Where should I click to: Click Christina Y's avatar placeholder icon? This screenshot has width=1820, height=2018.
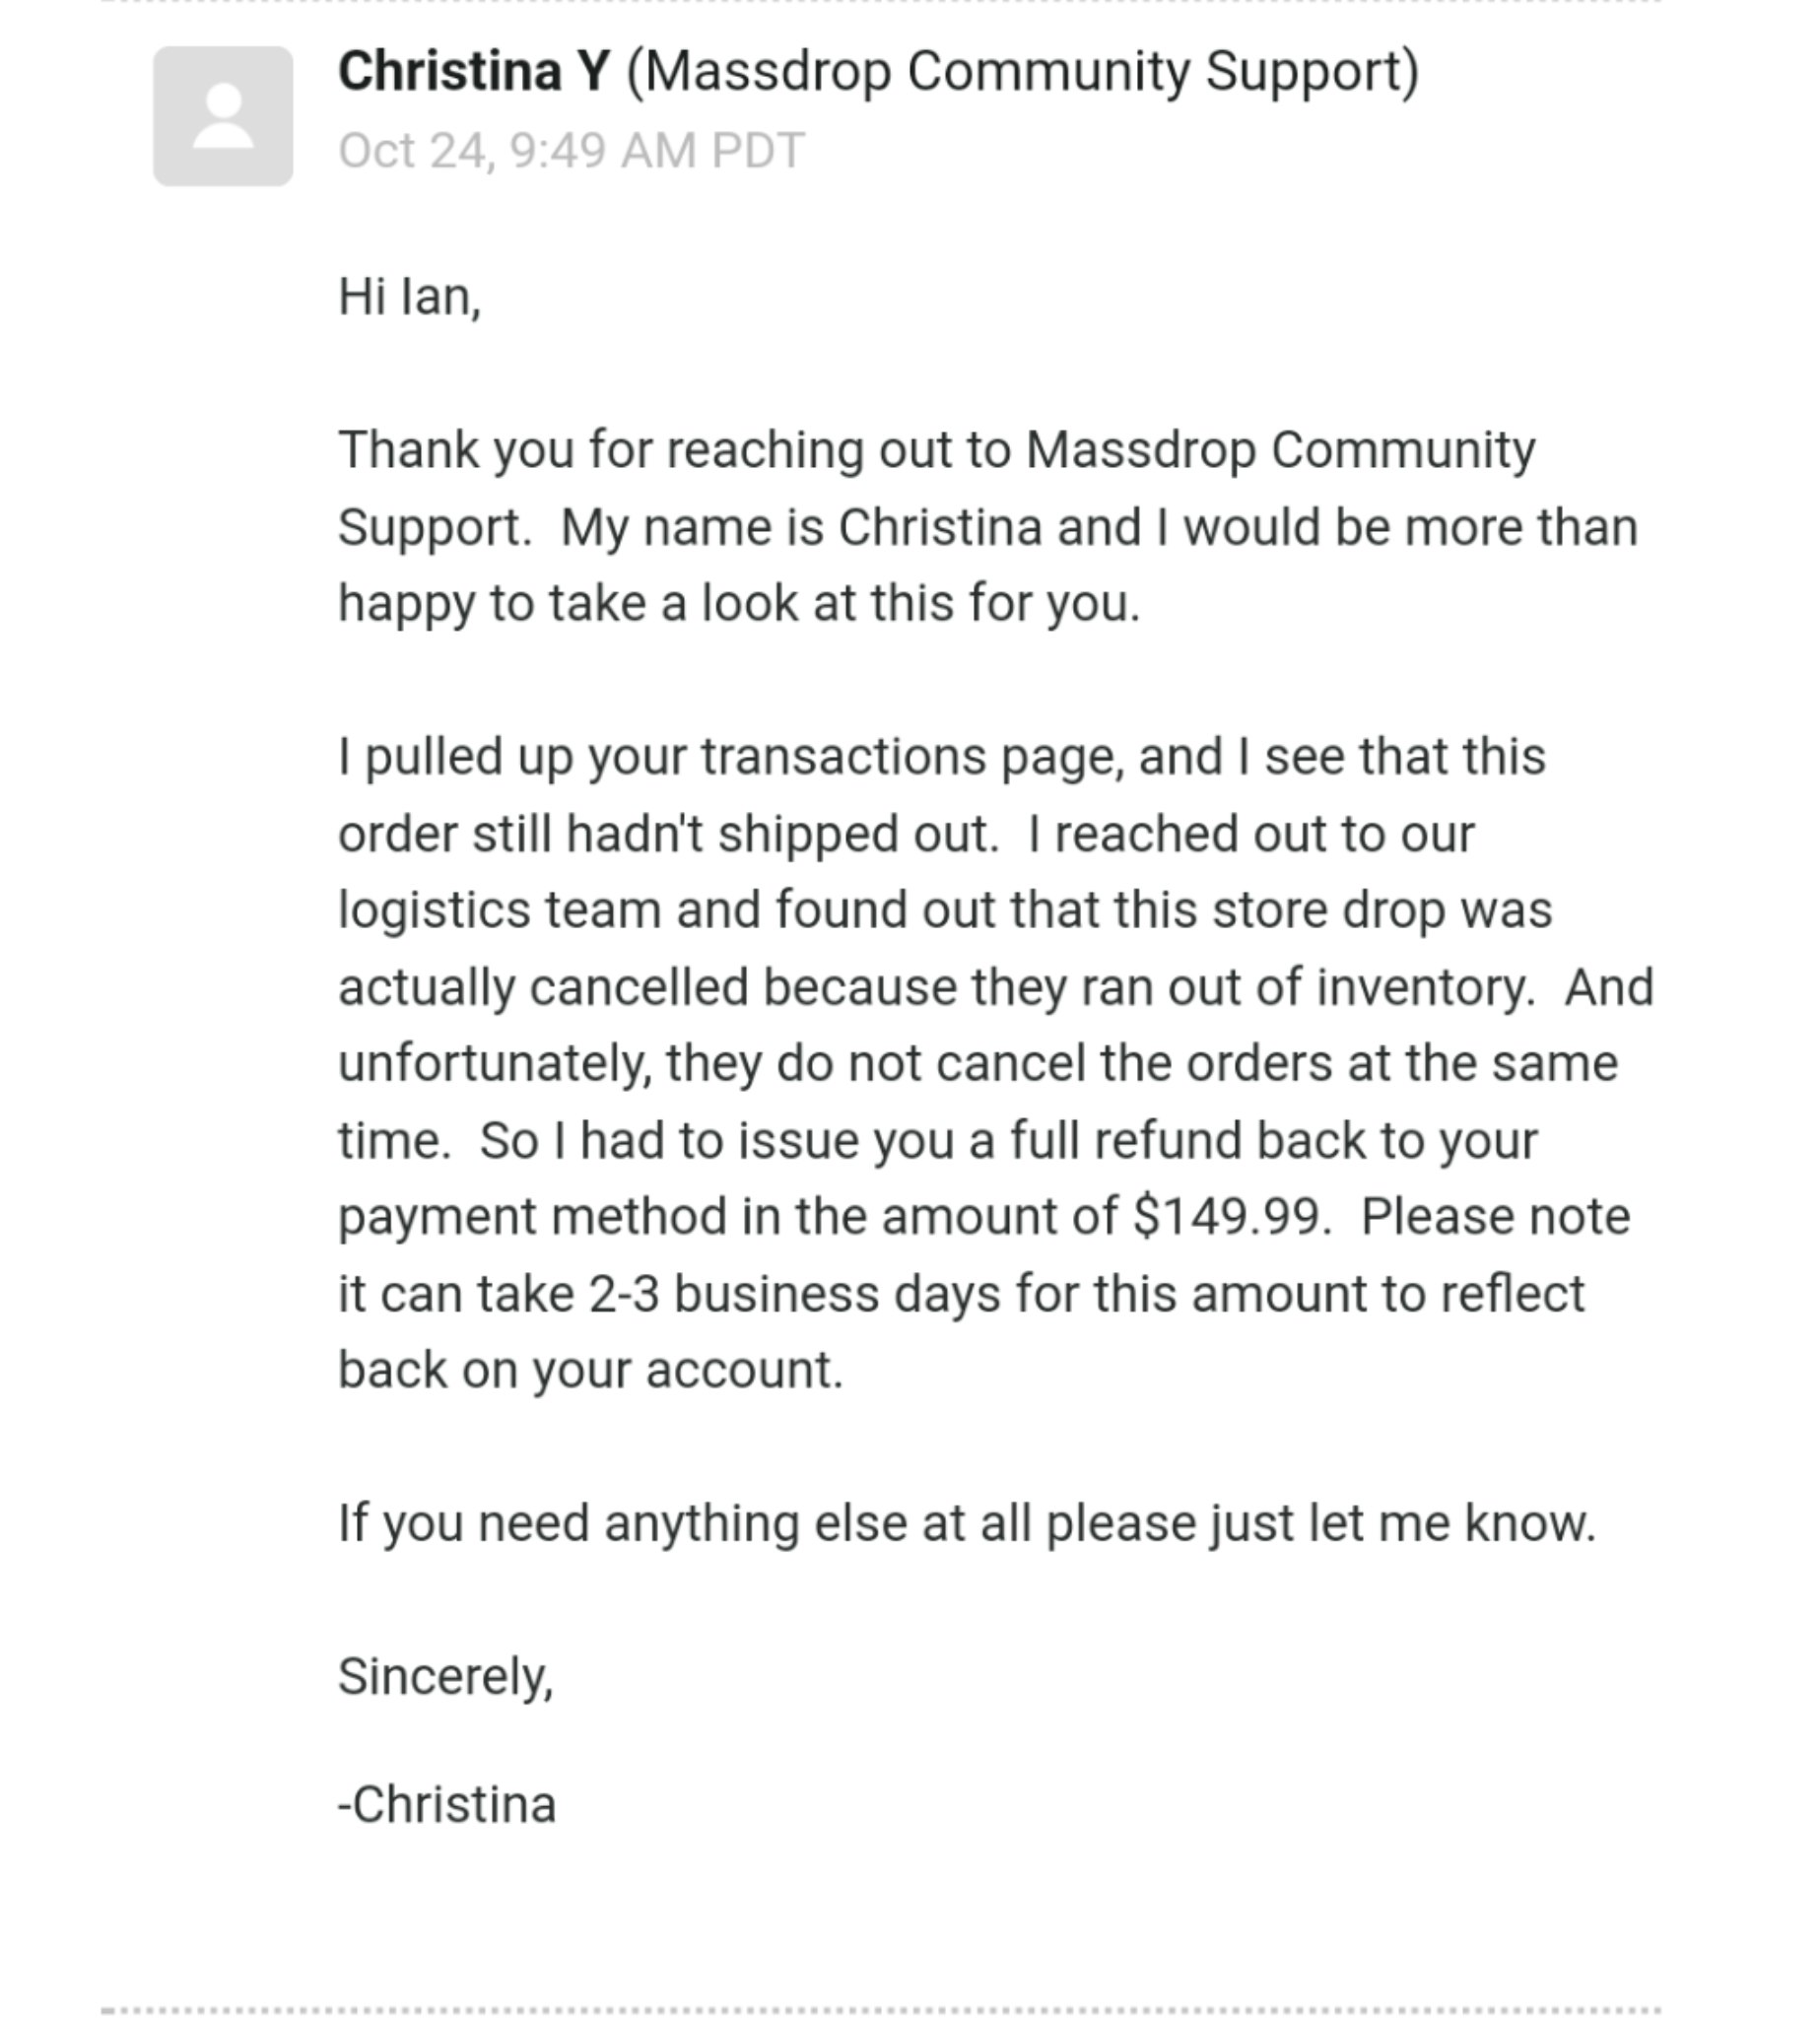(x=222, y=116)
